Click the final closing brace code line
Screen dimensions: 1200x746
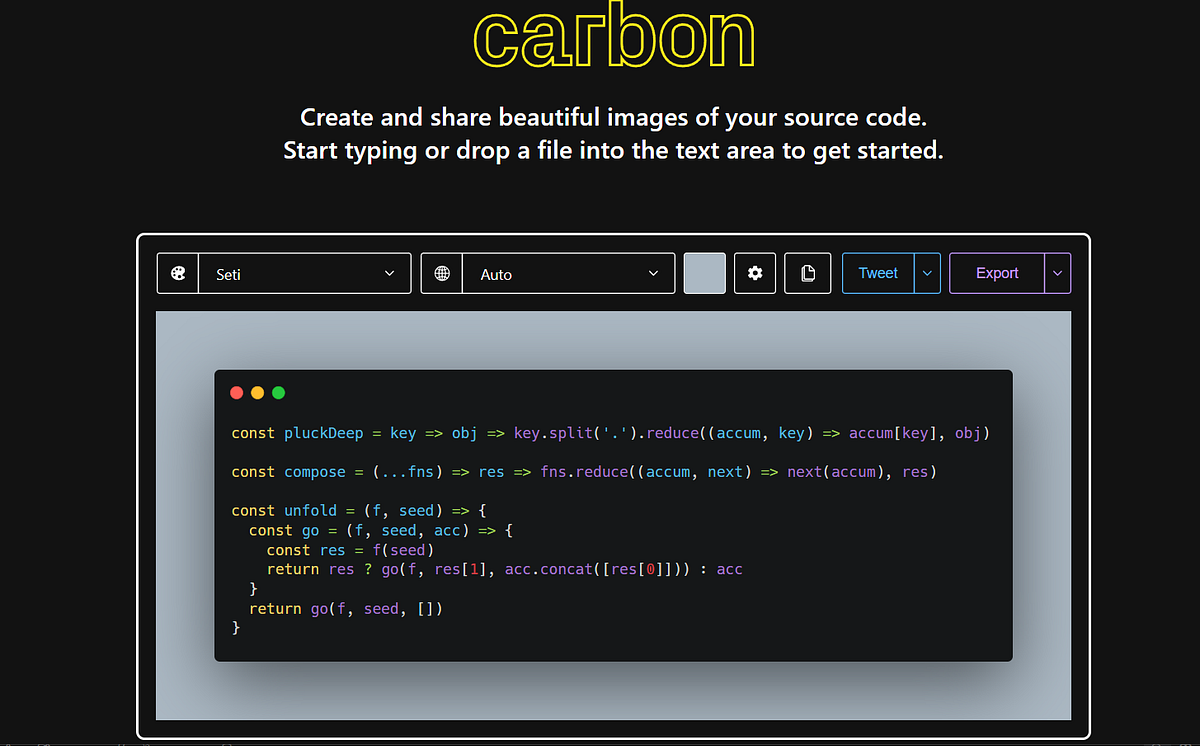click(236, 628)
